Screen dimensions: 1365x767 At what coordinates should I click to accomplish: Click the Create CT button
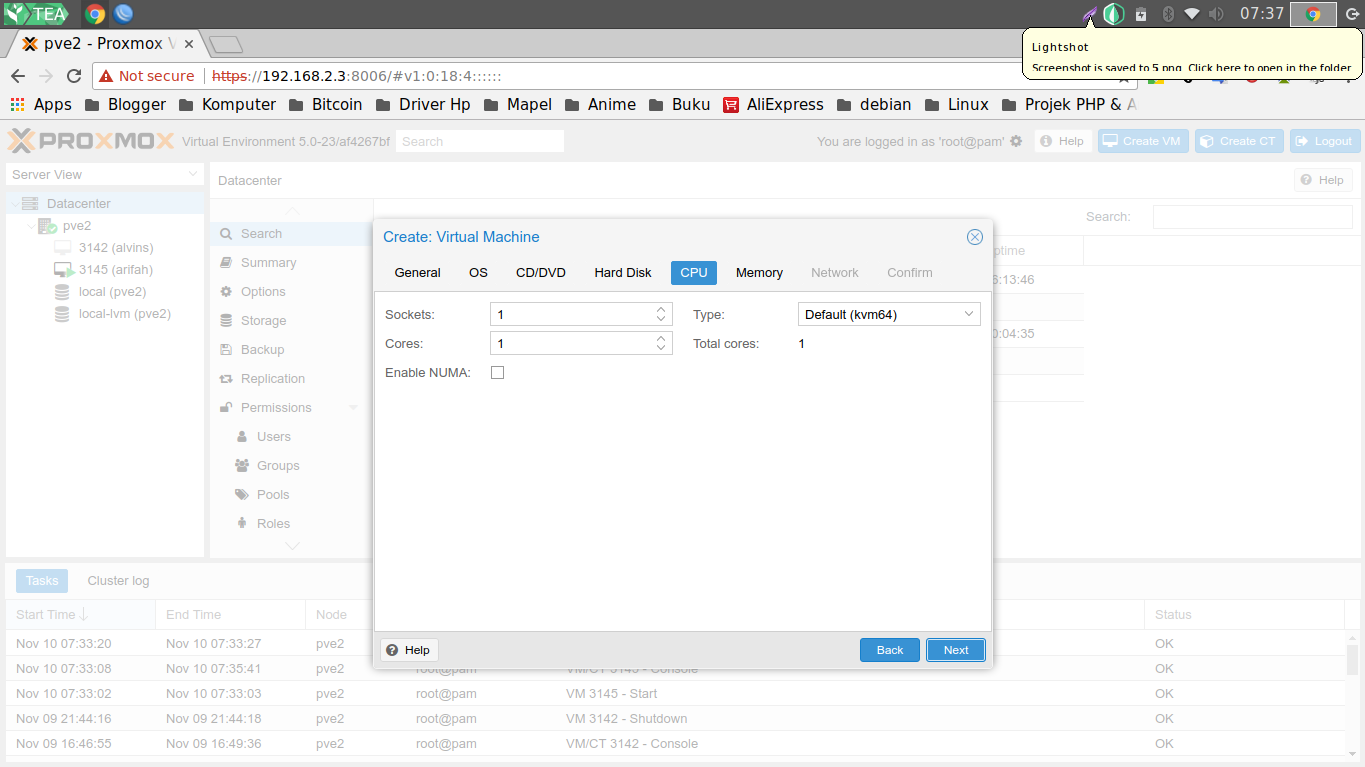point(1239,141)
